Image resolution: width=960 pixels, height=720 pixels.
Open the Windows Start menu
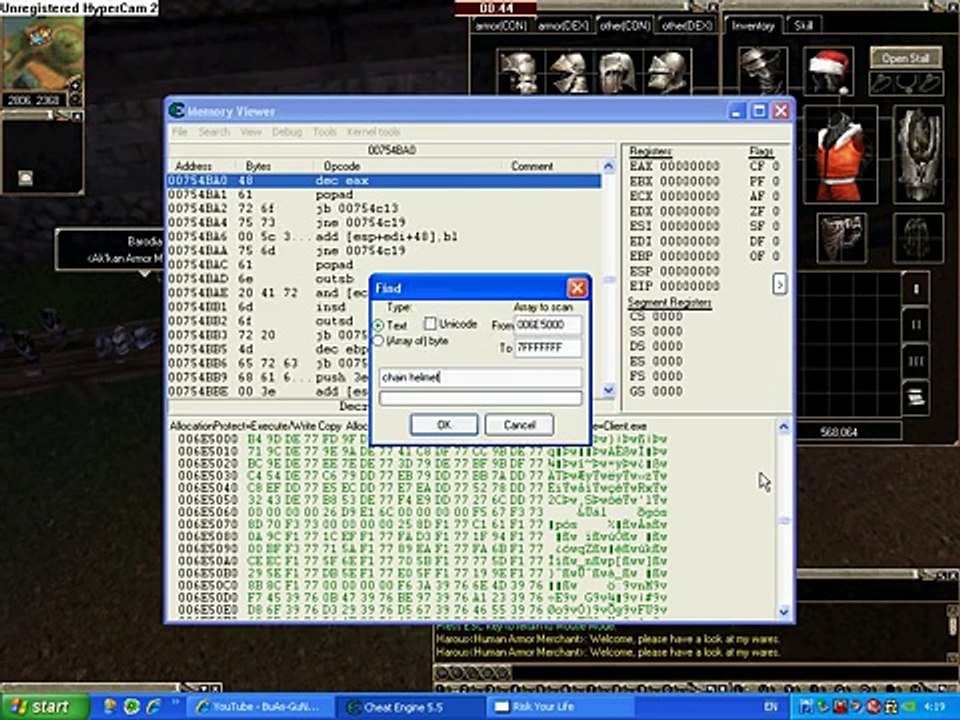tap(43, 707)
